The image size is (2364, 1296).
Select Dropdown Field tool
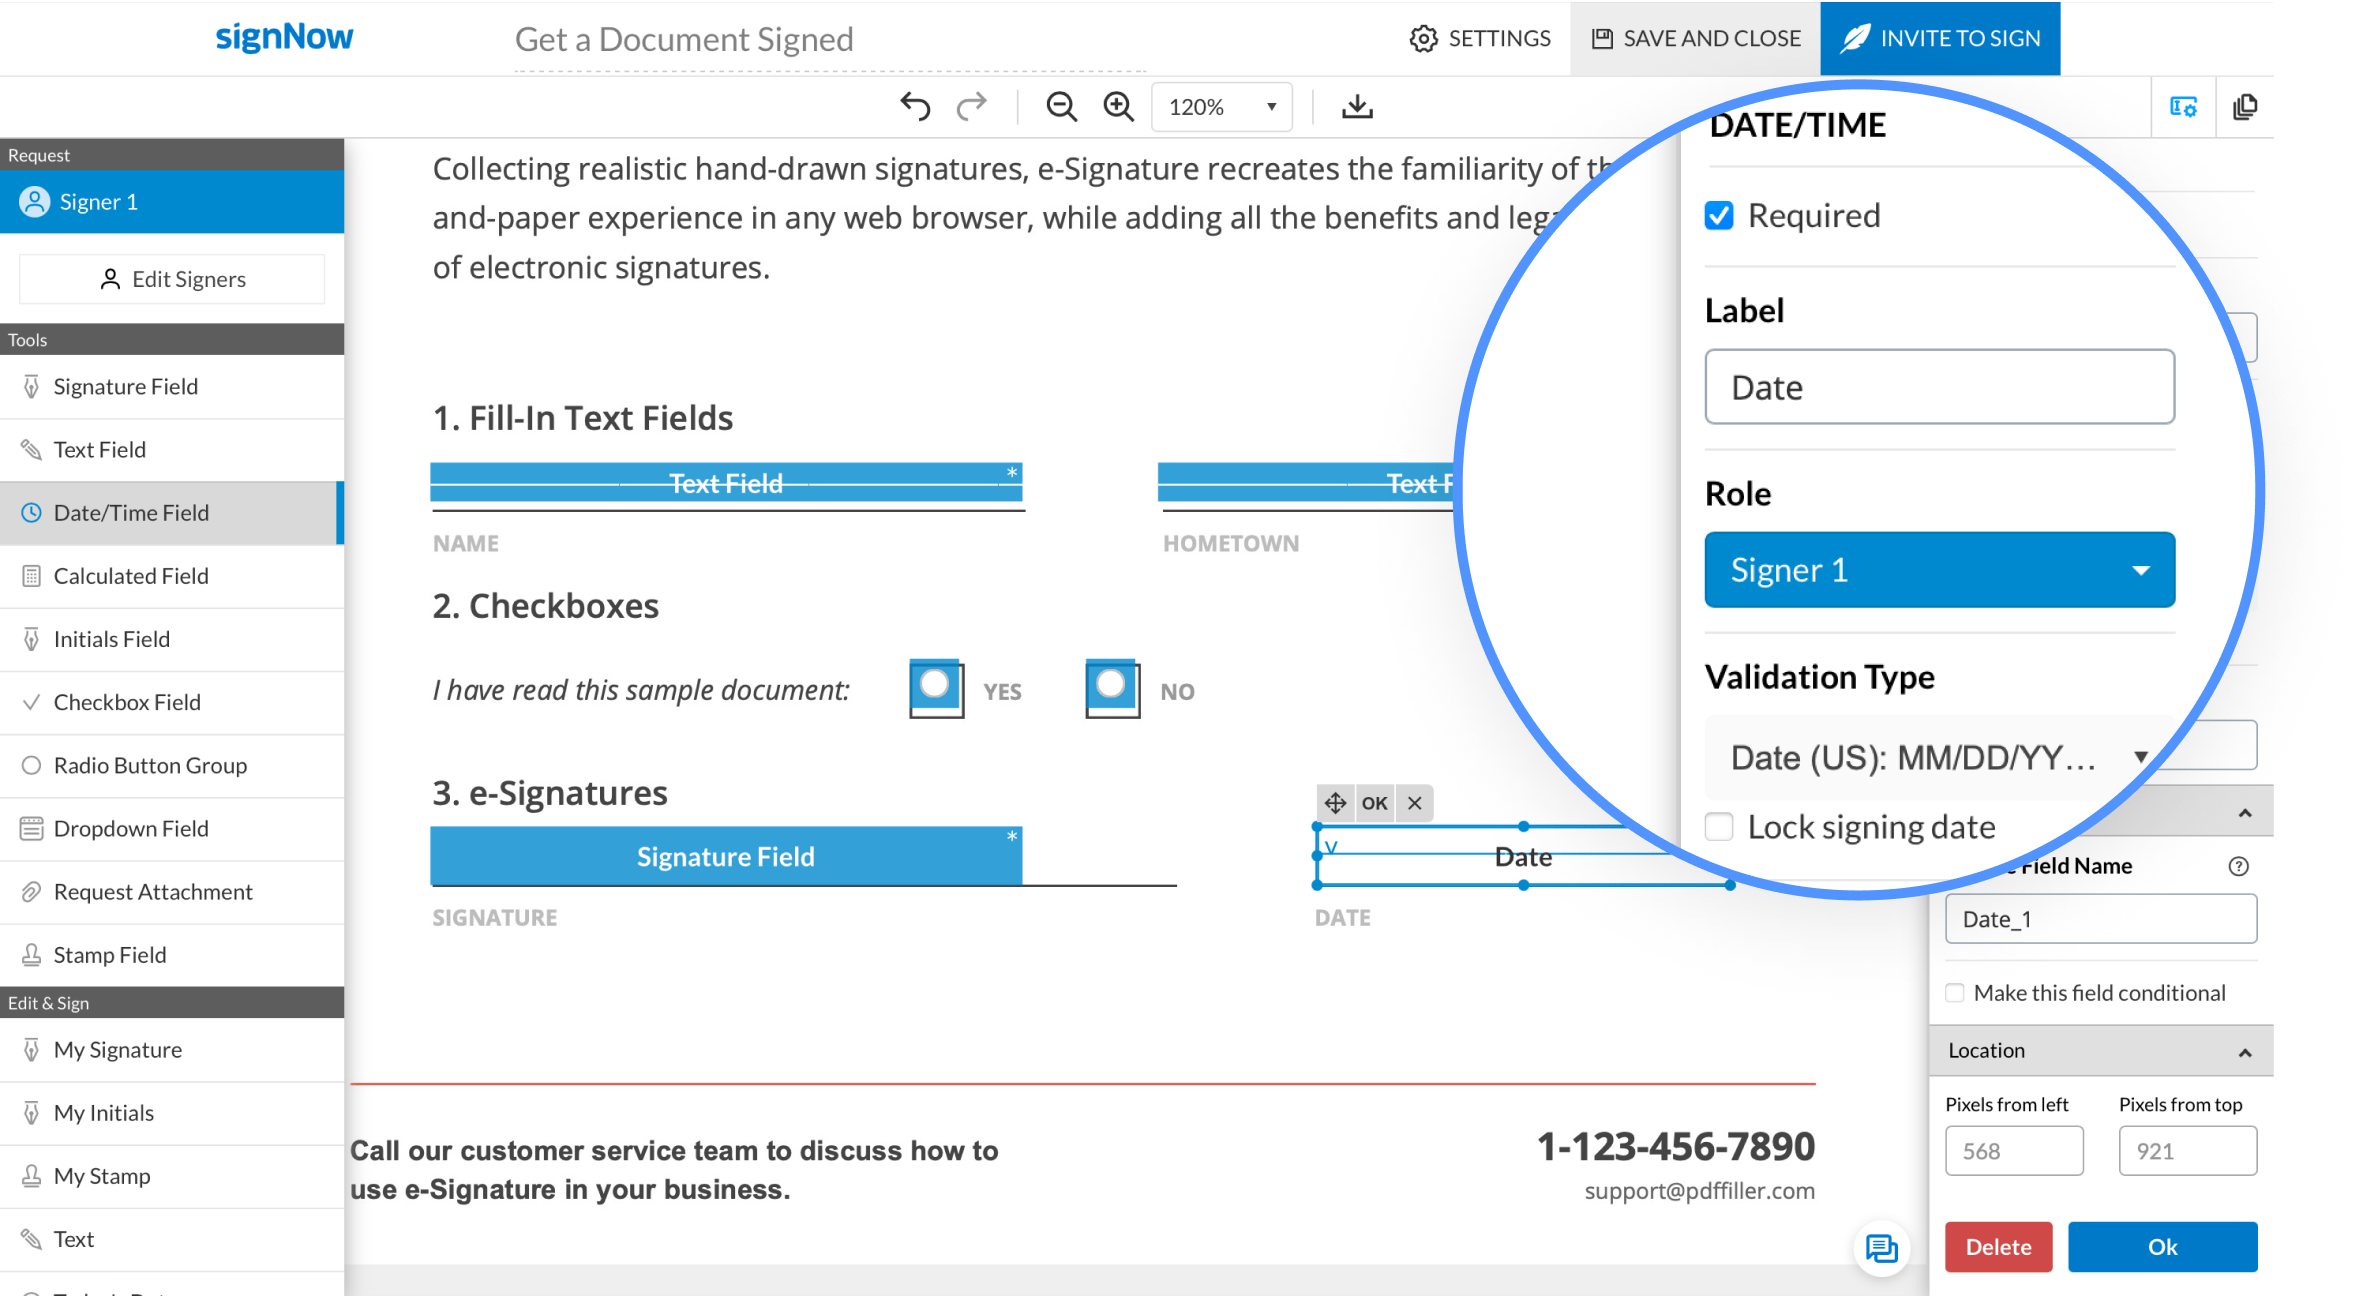coord(131,829)
